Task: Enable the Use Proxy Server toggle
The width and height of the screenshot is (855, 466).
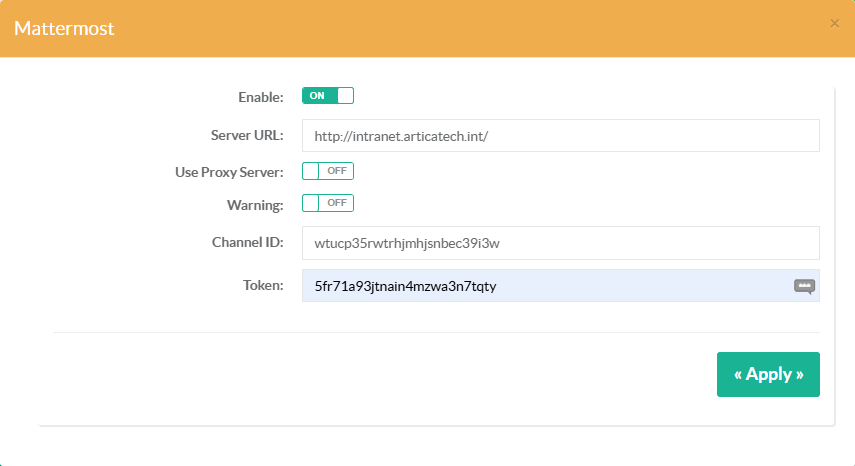Action: point(328,171)
